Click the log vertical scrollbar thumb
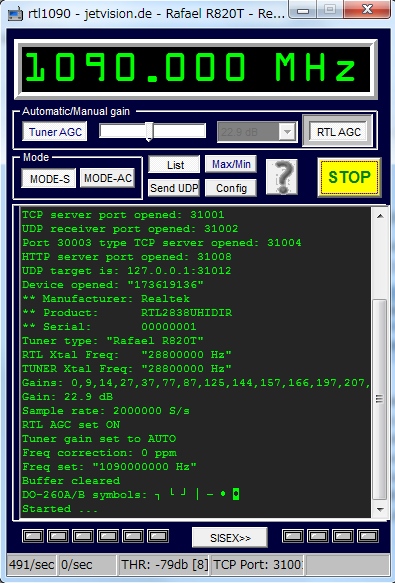The height and width of the screenshot is (583, 395). click(380, 399)
